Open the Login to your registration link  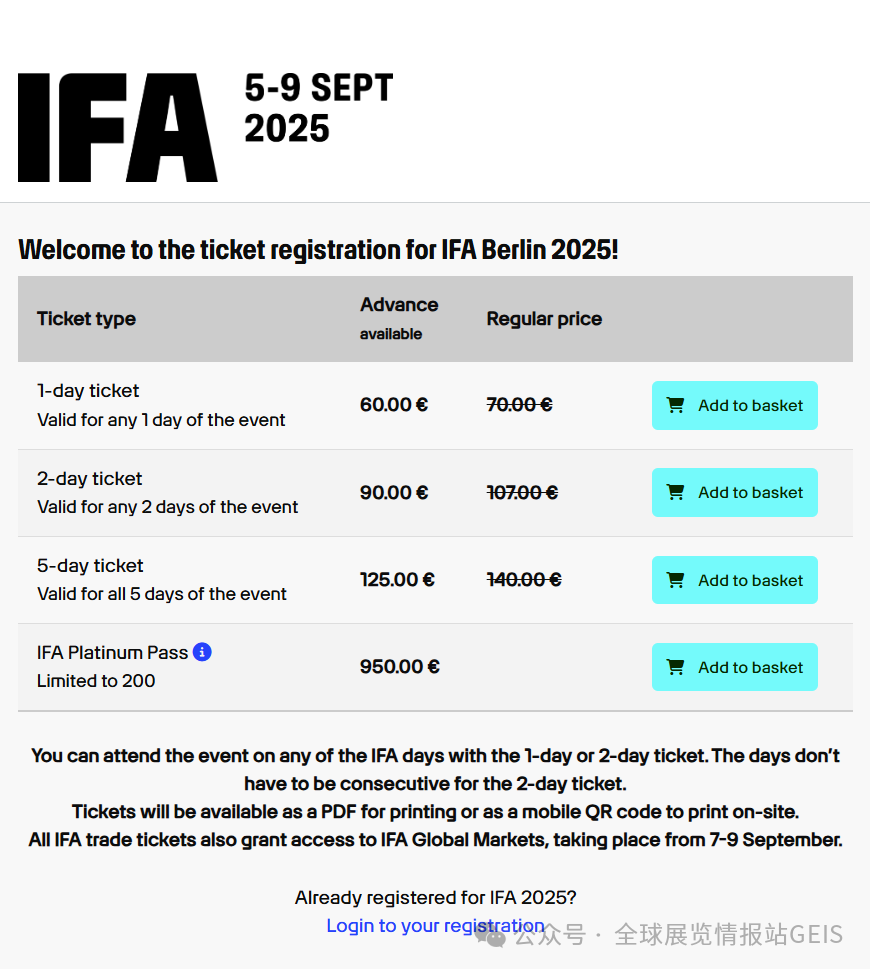click(x=435, y=926)
